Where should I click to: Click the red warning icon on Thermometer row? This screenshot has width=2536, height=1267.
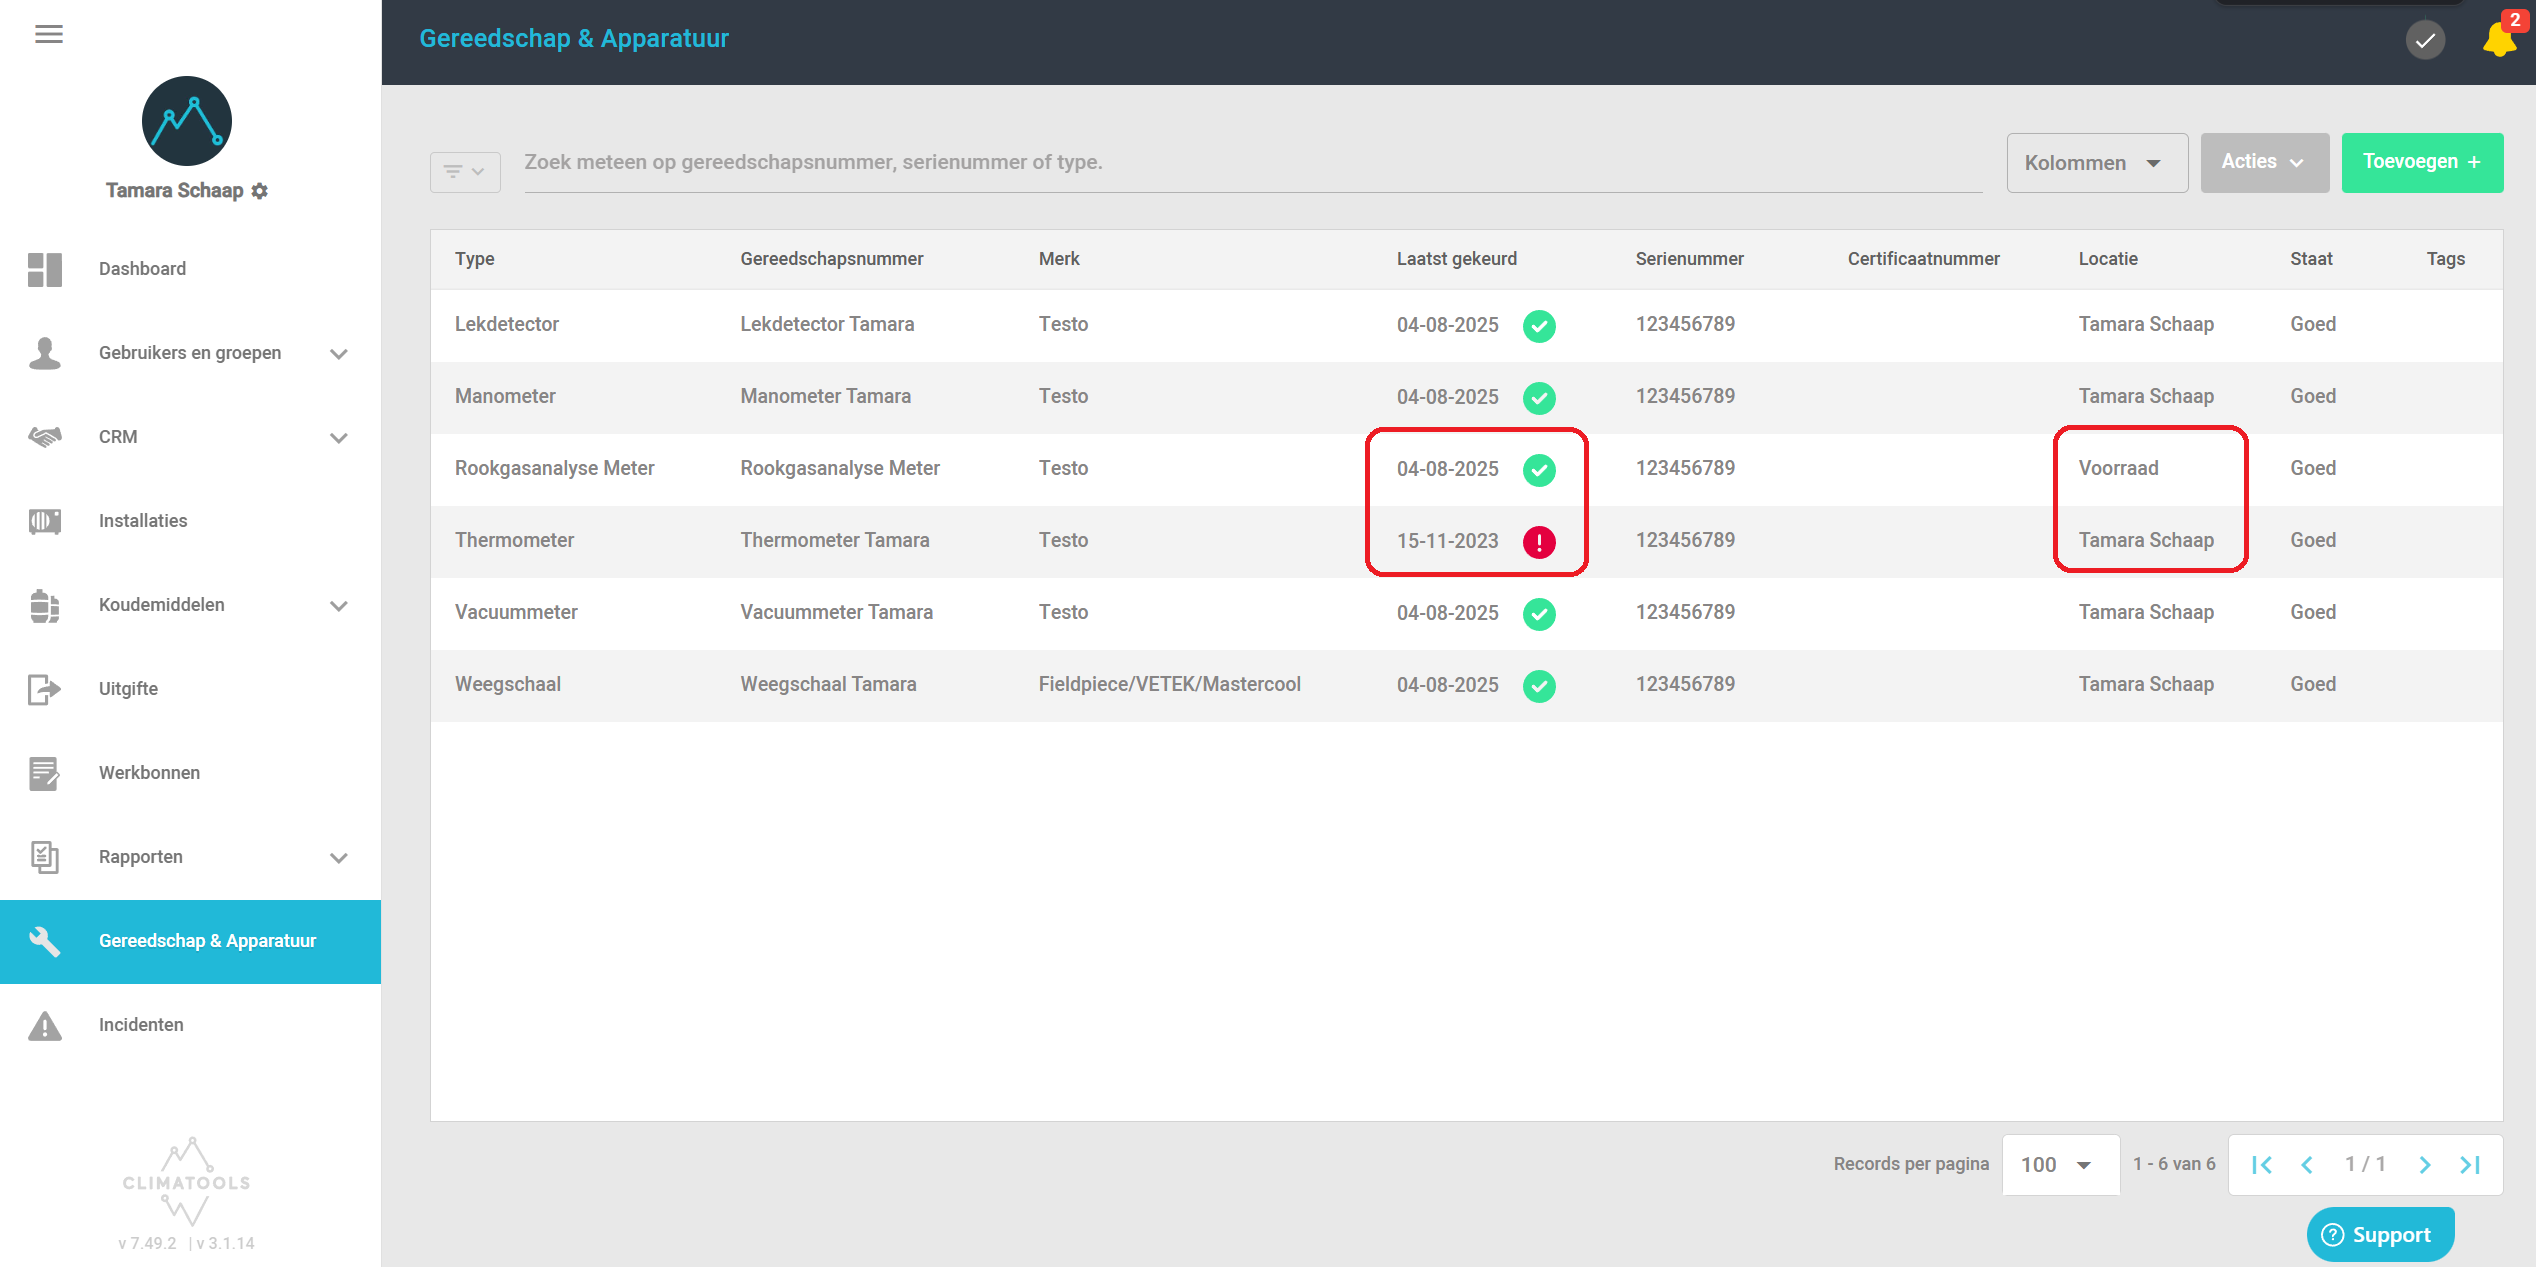pos(1538,542)
